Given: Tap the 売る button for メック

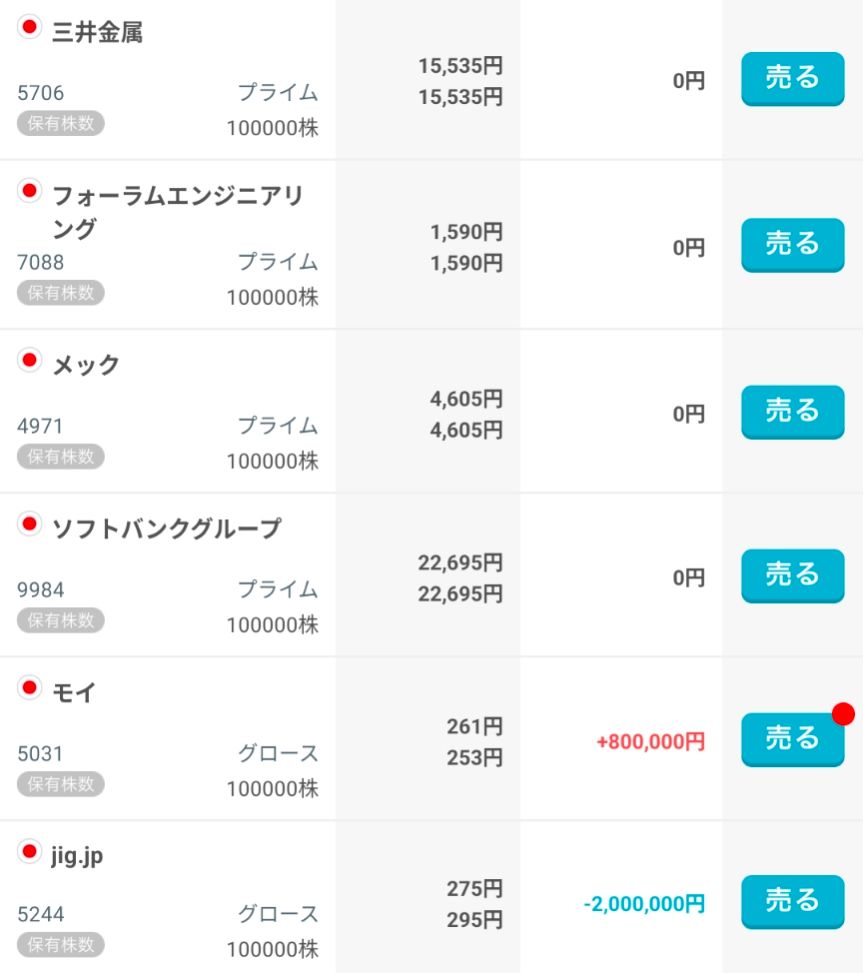Looking at the screenshot, I should [x=792, y=412].
